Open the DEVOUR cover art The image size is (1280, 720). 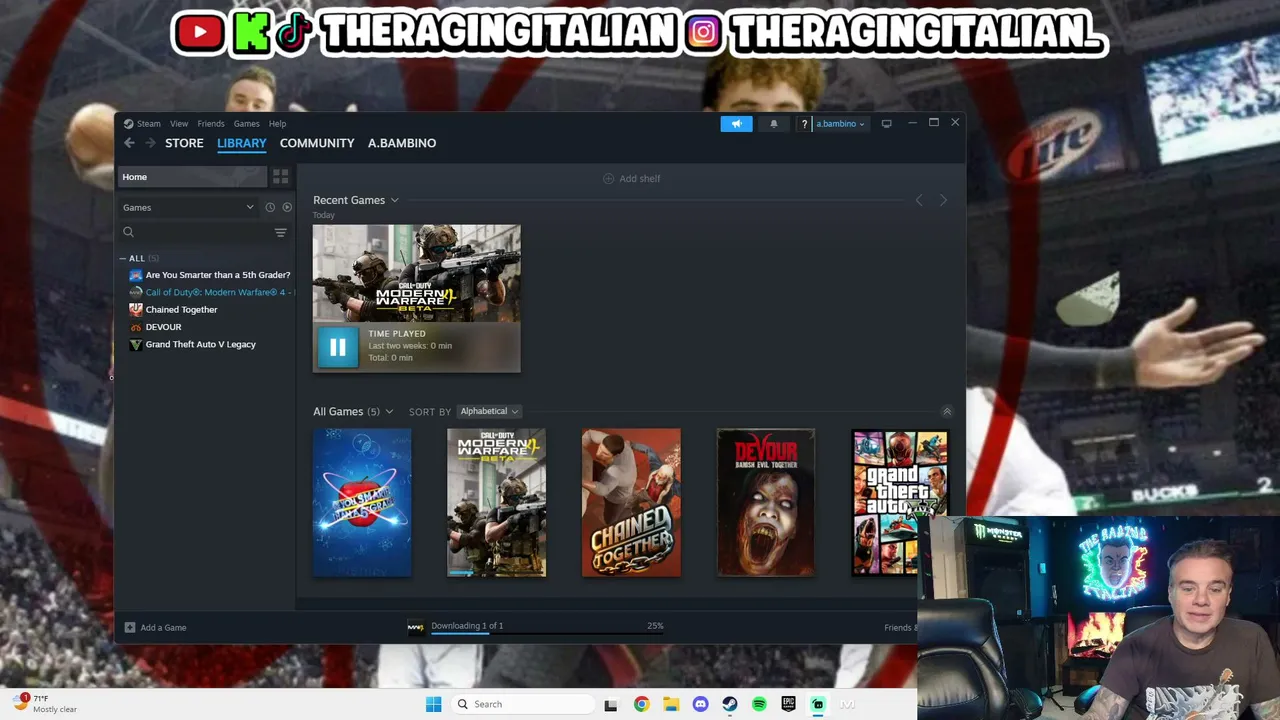click(x=766, y=503)
